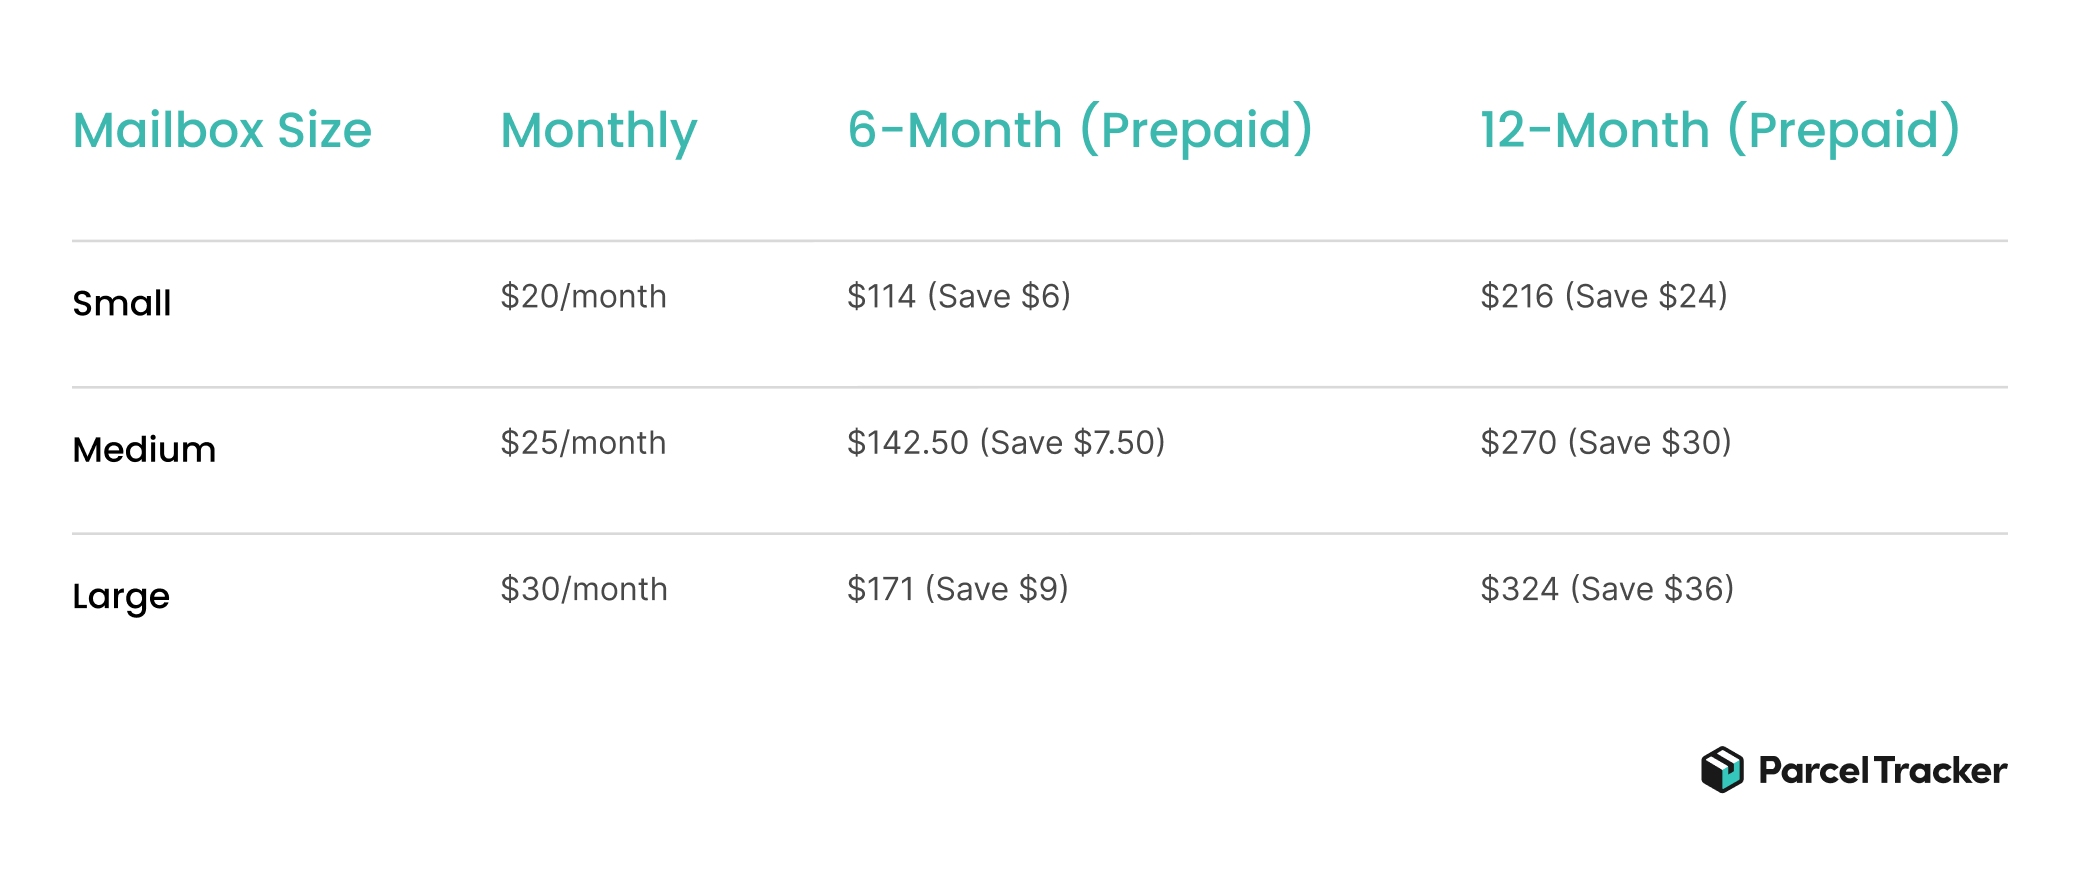Select the Monthly column header
The height and width of the screenshot is (869, 2080).
click(x=598, y=133)
